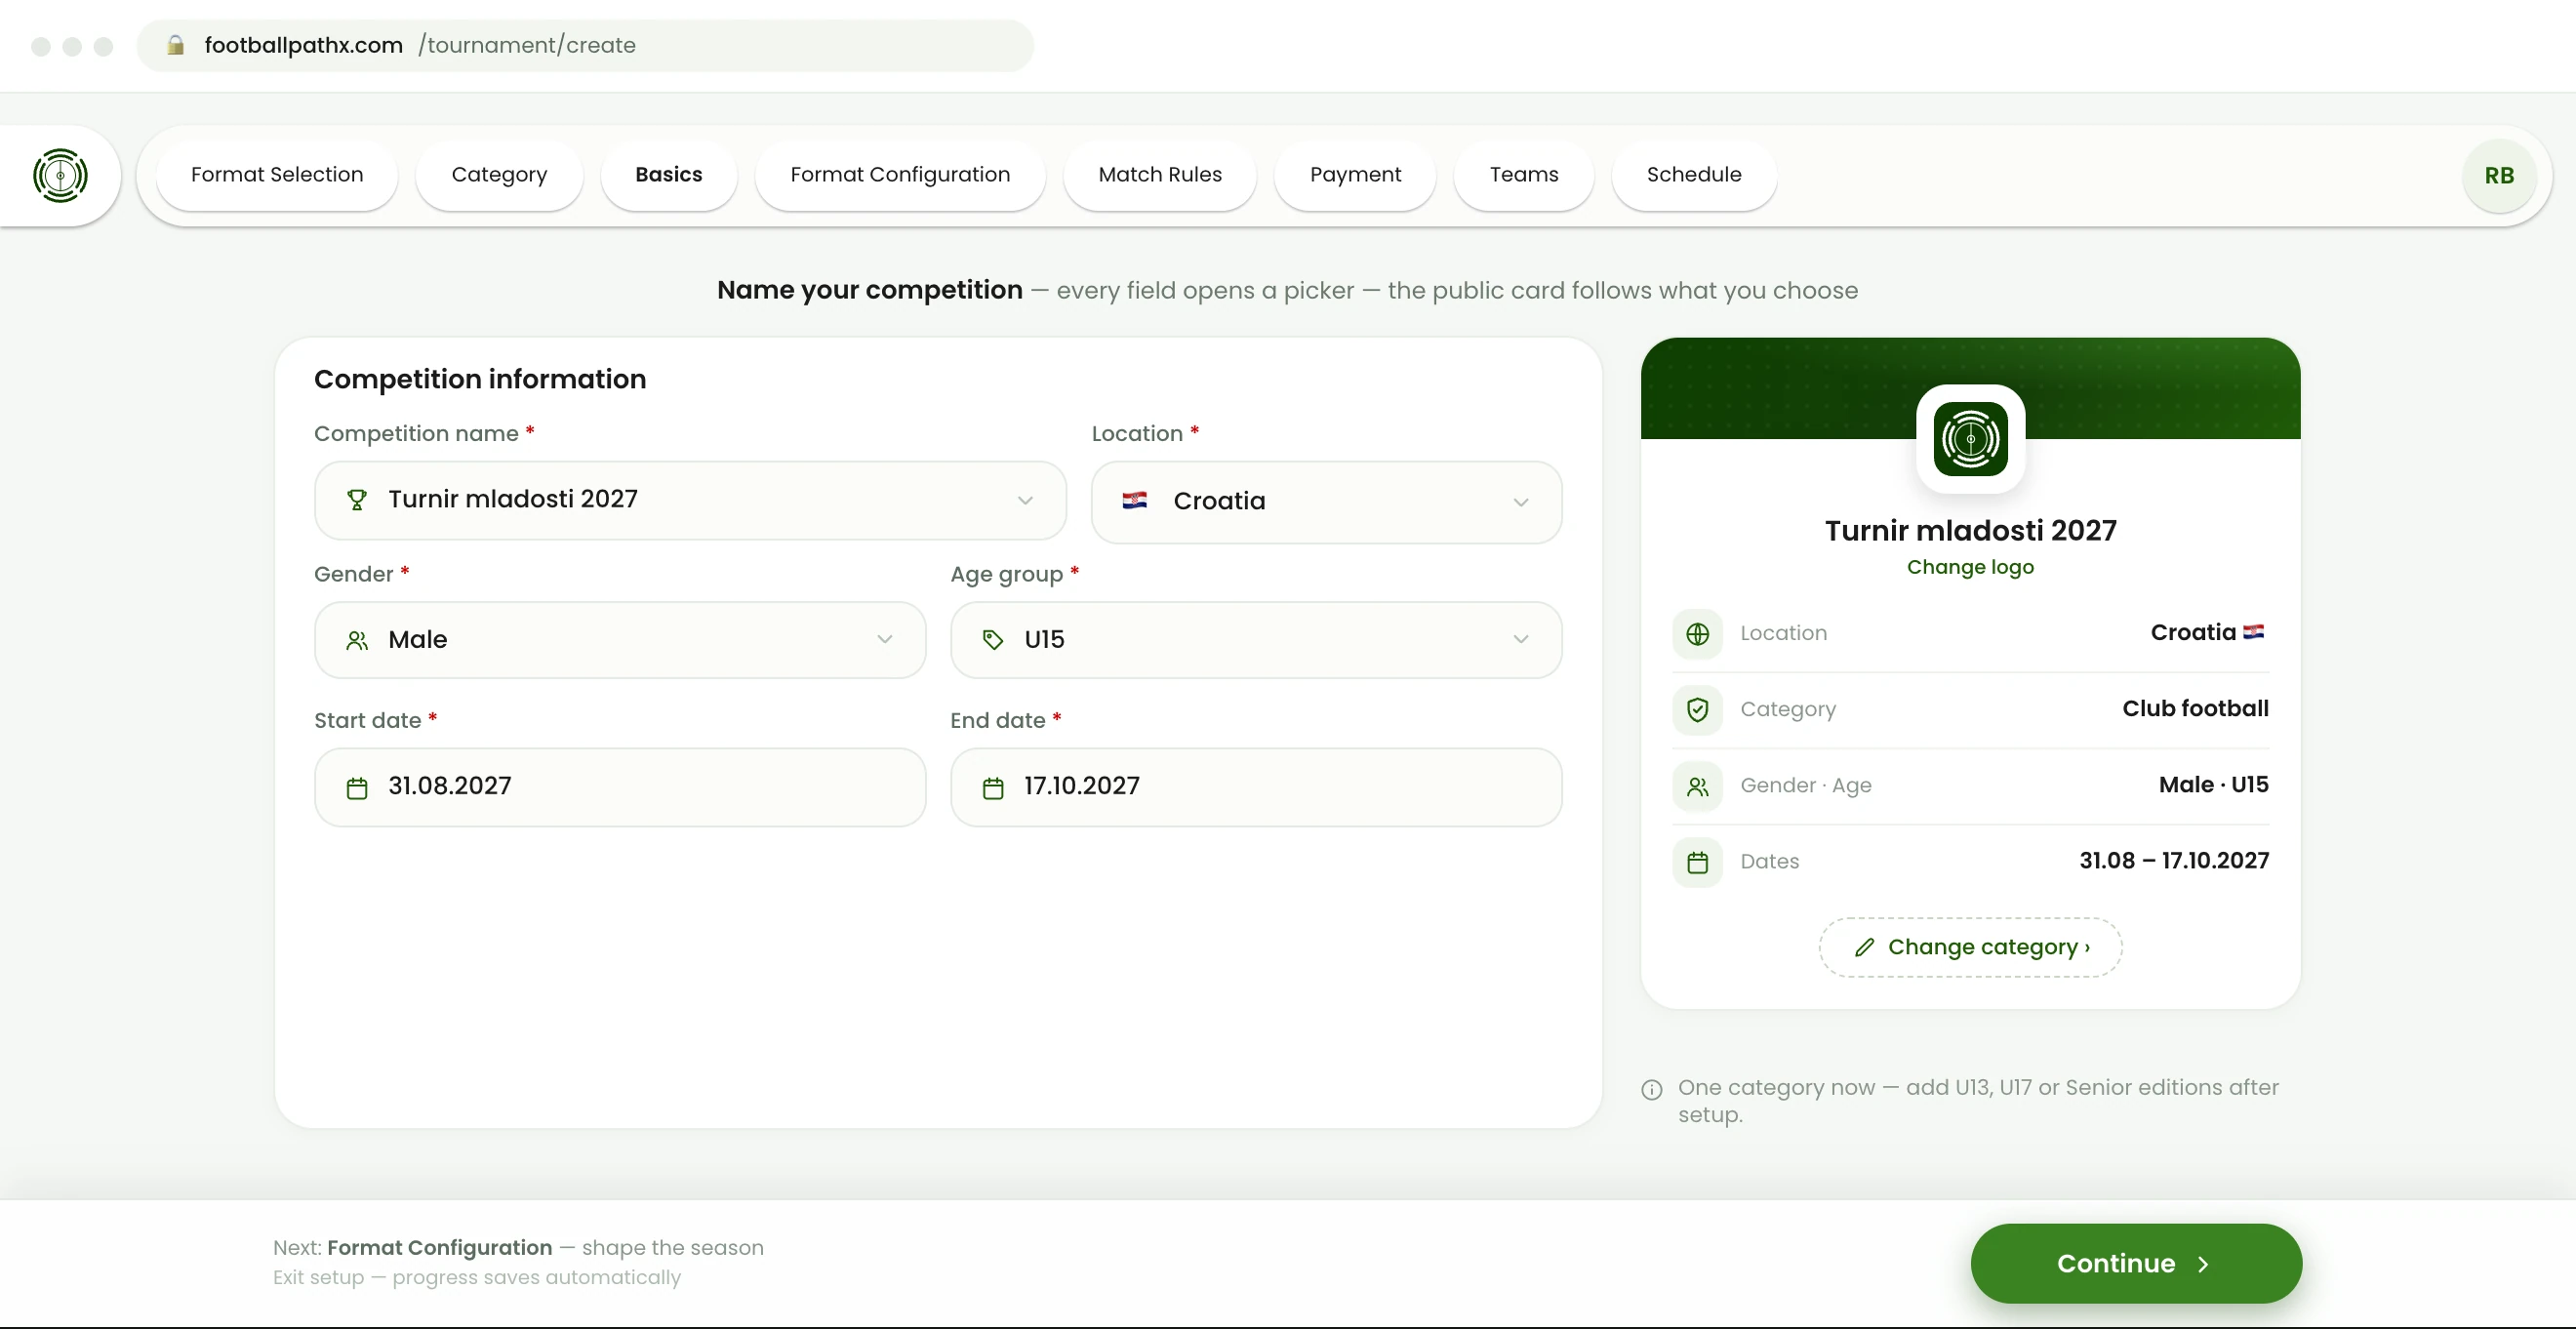Click the chevron in the Age group field
Image resolution: width=2576 pixels, height=1329 pixels.
click(1521, 639)
